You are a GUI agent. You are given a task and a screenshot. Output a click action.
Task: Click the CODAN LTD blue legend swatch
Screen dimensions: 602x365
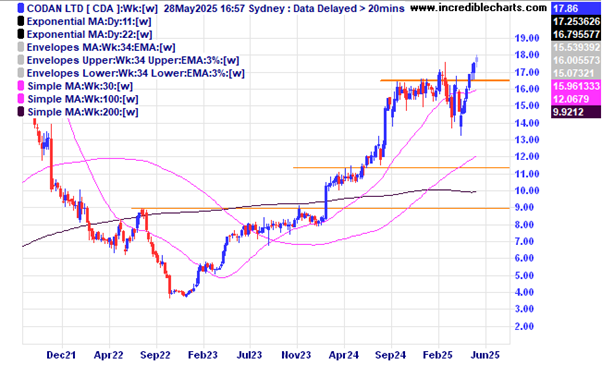click(21, 8)
